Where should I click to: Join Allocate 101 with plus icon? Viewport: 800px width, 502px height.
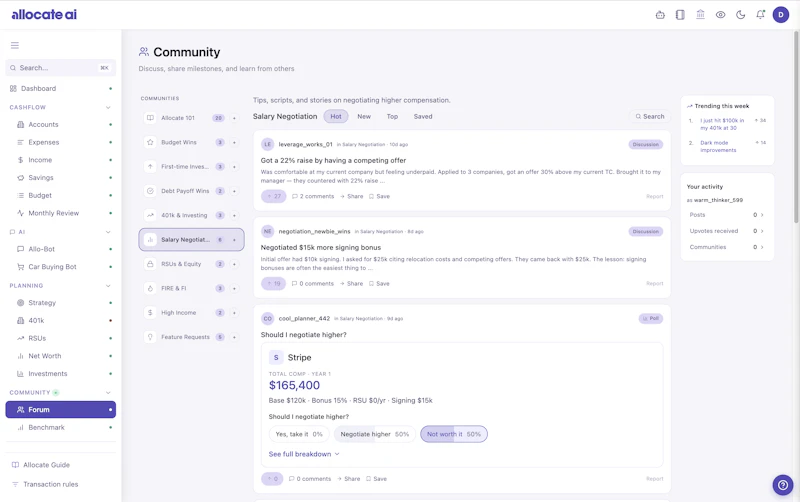coord(234,118)
